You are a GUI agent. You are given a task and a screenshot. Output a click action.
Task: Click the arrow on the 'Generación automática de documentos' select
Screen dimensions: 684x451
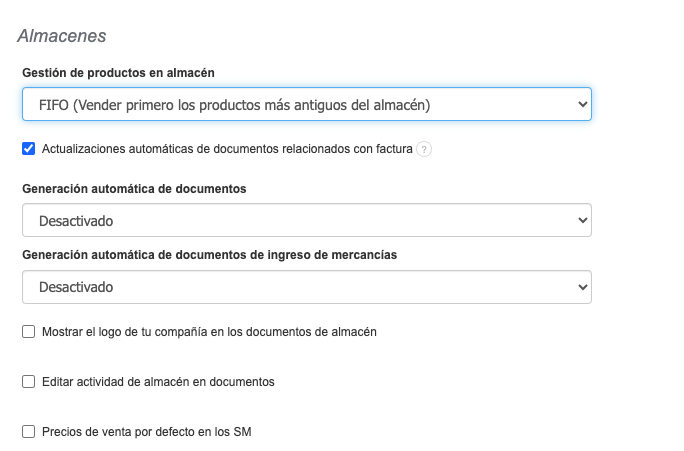582,220
